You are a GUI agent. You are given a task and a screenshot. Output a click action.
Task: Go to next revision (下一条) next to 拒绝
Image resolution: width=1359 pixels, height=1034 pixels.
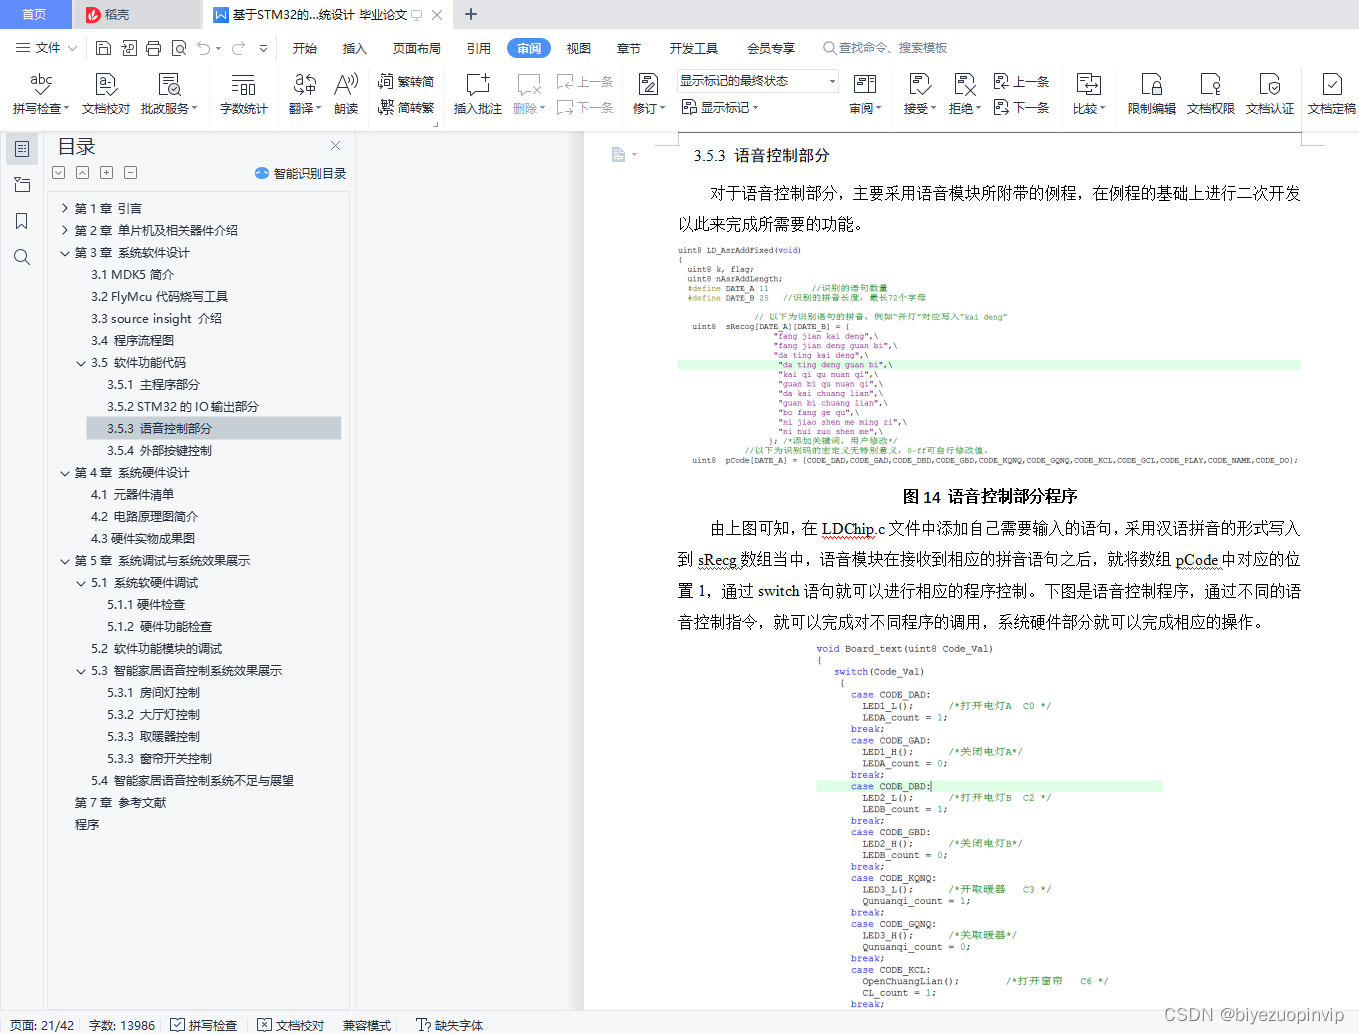coord(1021,107)
